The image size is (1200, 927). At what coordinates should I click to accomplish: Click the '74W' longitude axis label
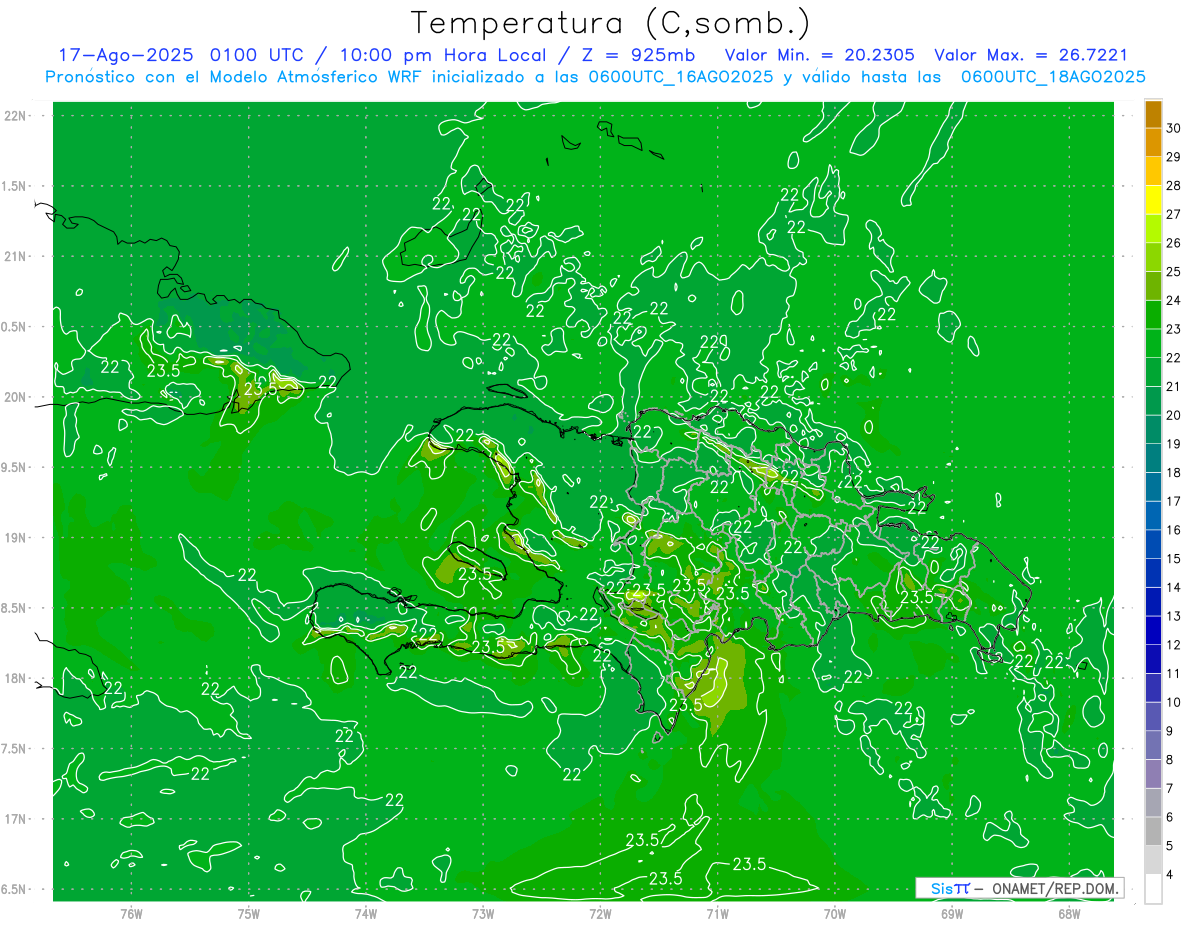[366, 914]
